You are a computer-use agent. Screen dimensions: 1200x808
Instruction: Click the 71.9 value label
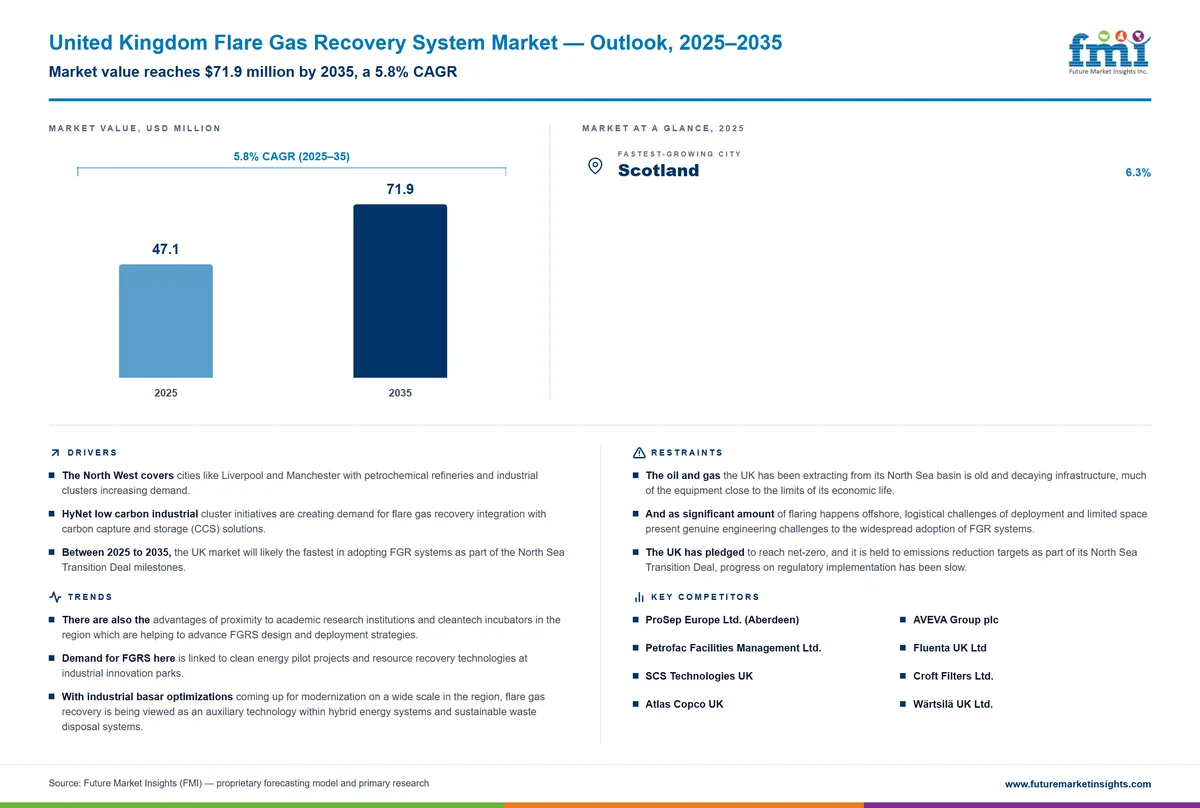coord(400,189)
